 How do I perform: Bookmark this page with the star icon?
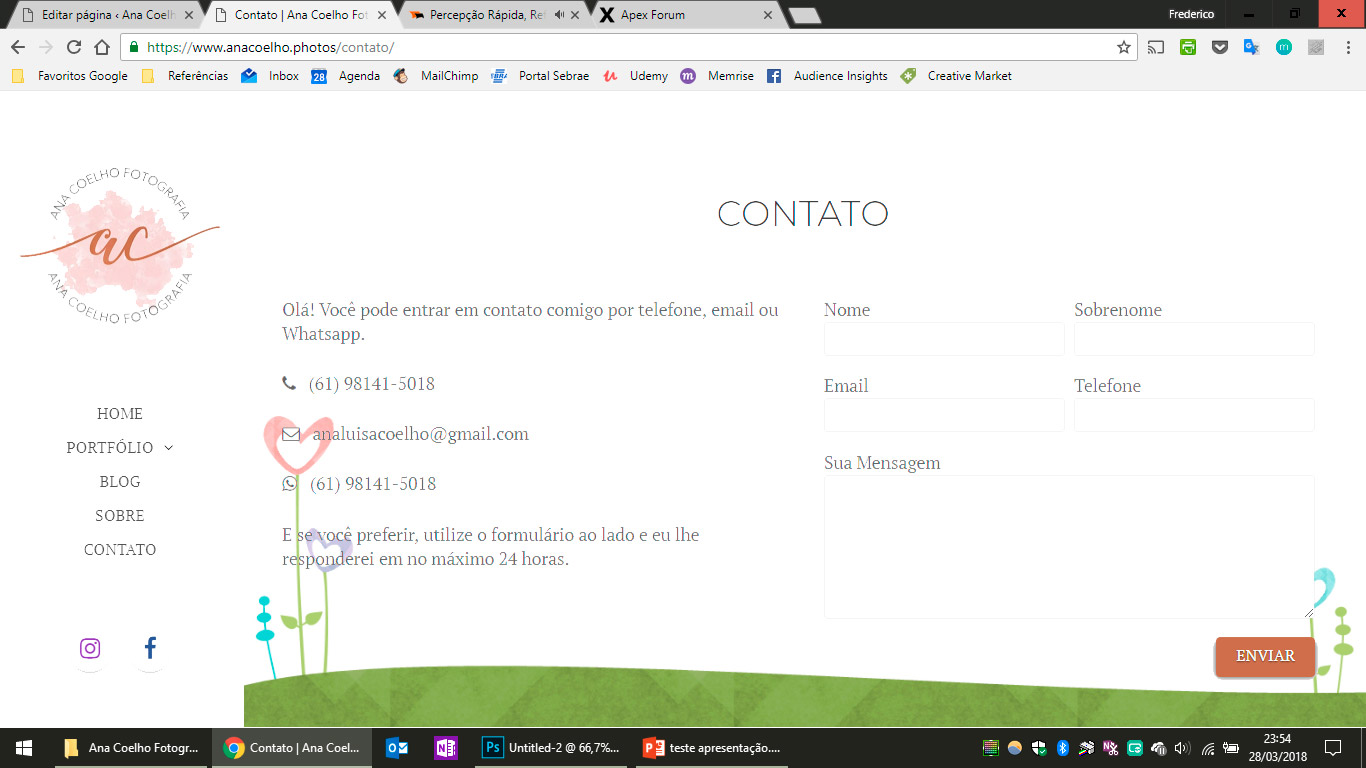pyautogui.click(x=1124, y=47)
